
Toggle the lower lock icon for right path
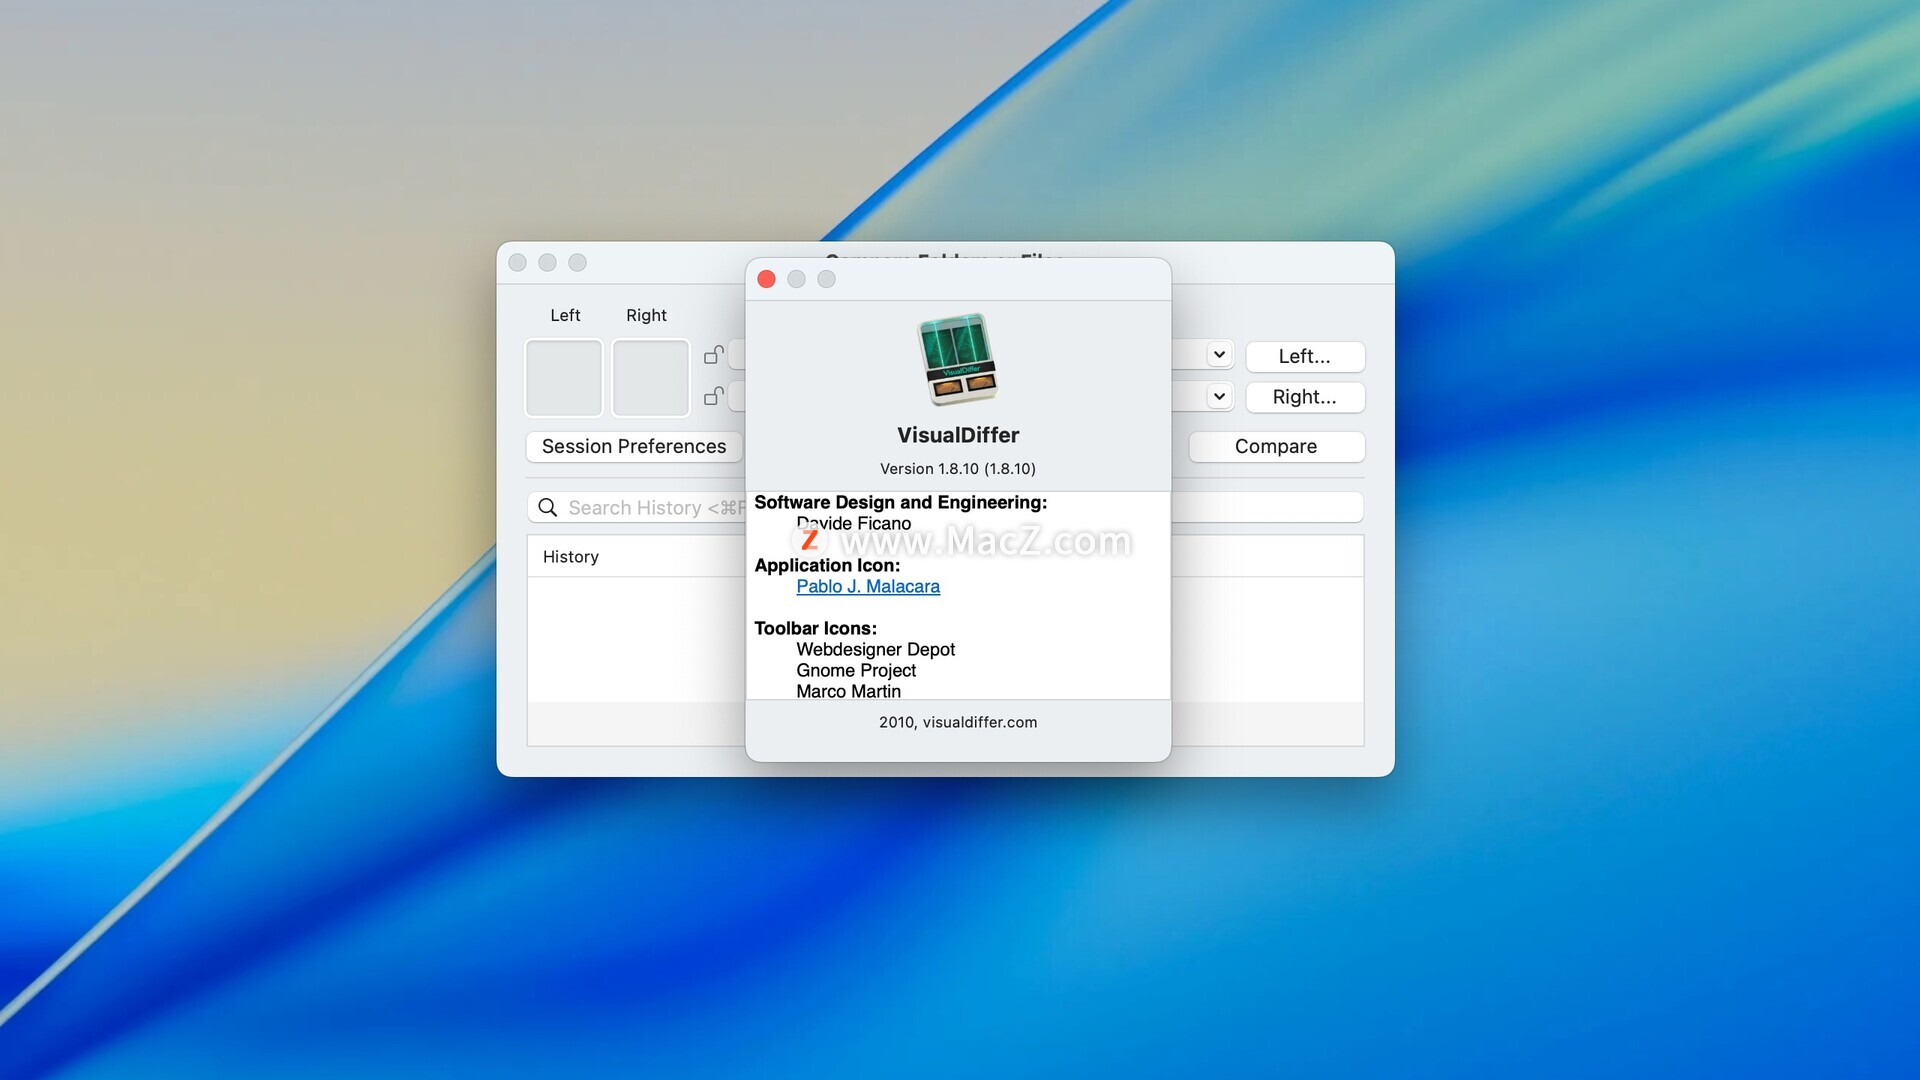click(714, 396)
